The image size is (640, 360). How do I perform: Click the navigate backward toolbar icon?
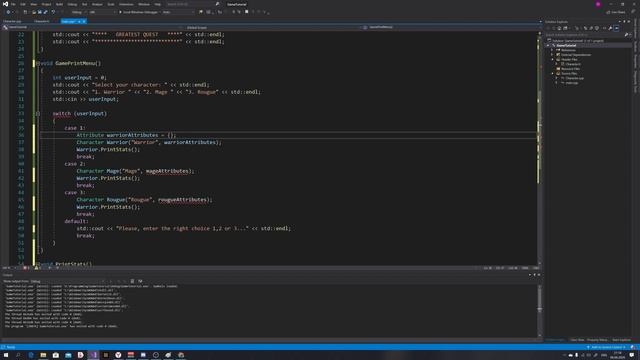[x=8, y=12]
